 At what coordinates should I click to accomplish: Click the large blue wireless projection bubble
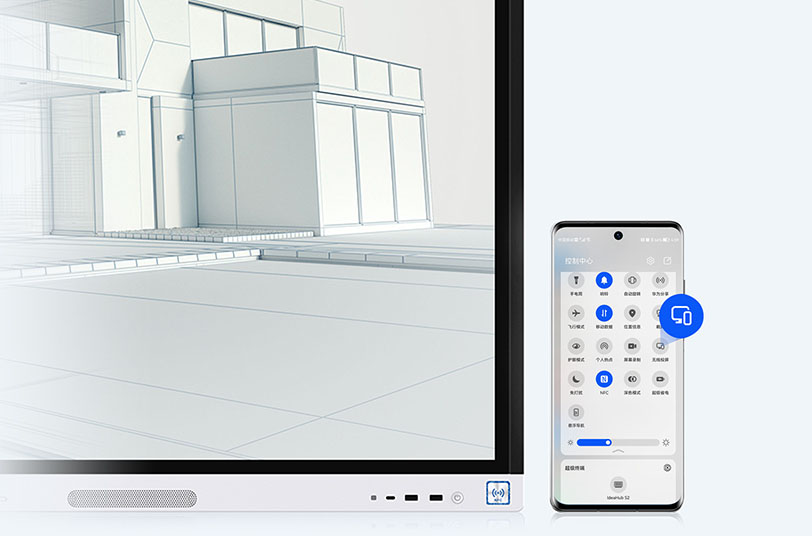682,316
